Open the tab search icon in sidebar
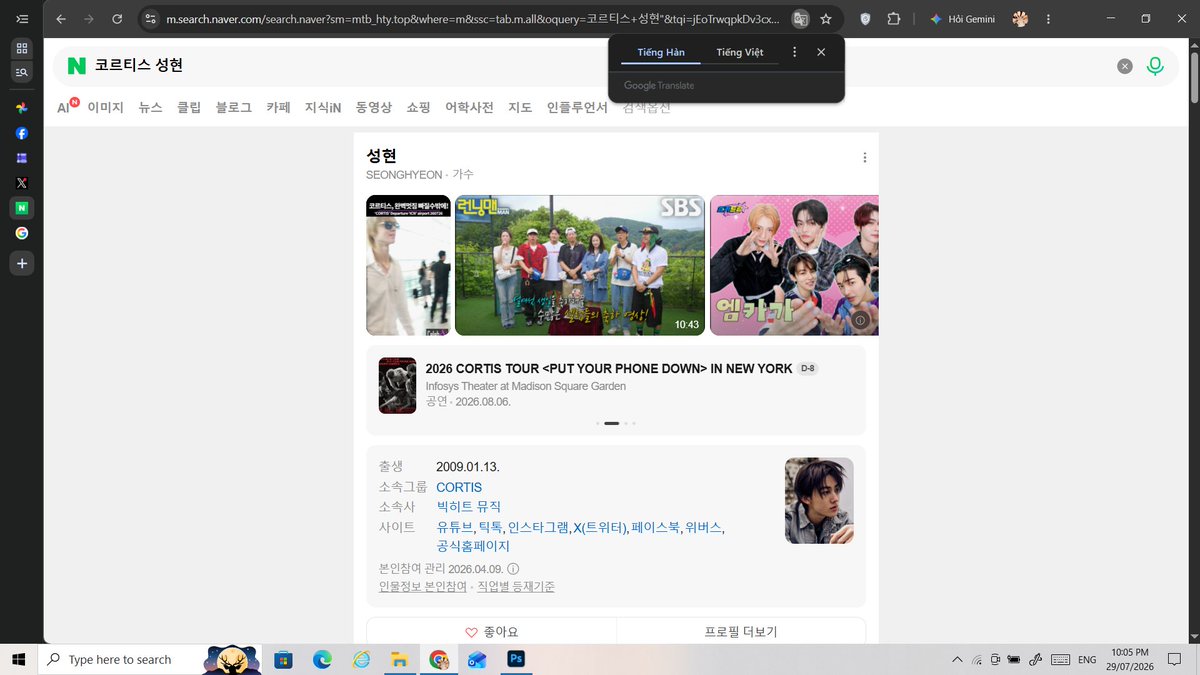The width and height of the screenshot is (1200, 675). point(21,72)
